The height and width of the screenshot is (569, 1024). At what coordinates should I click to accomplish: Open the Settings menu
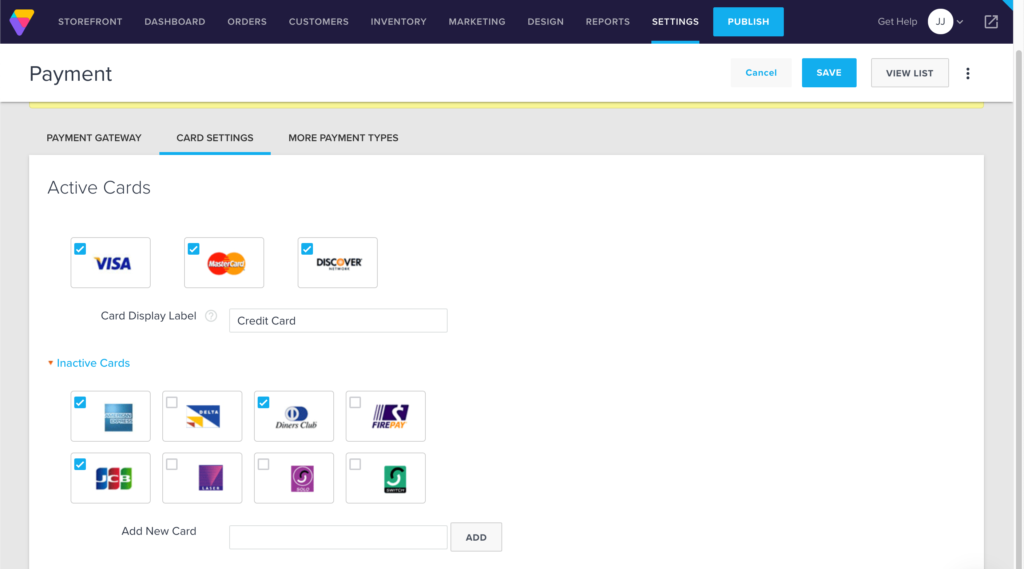coord(675,22)
